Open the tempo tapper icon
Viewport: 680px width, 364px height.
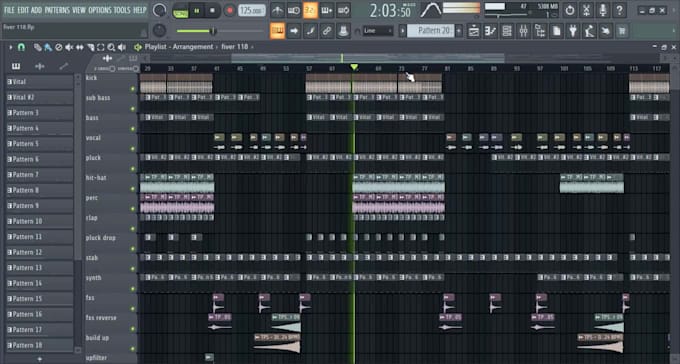589,31
